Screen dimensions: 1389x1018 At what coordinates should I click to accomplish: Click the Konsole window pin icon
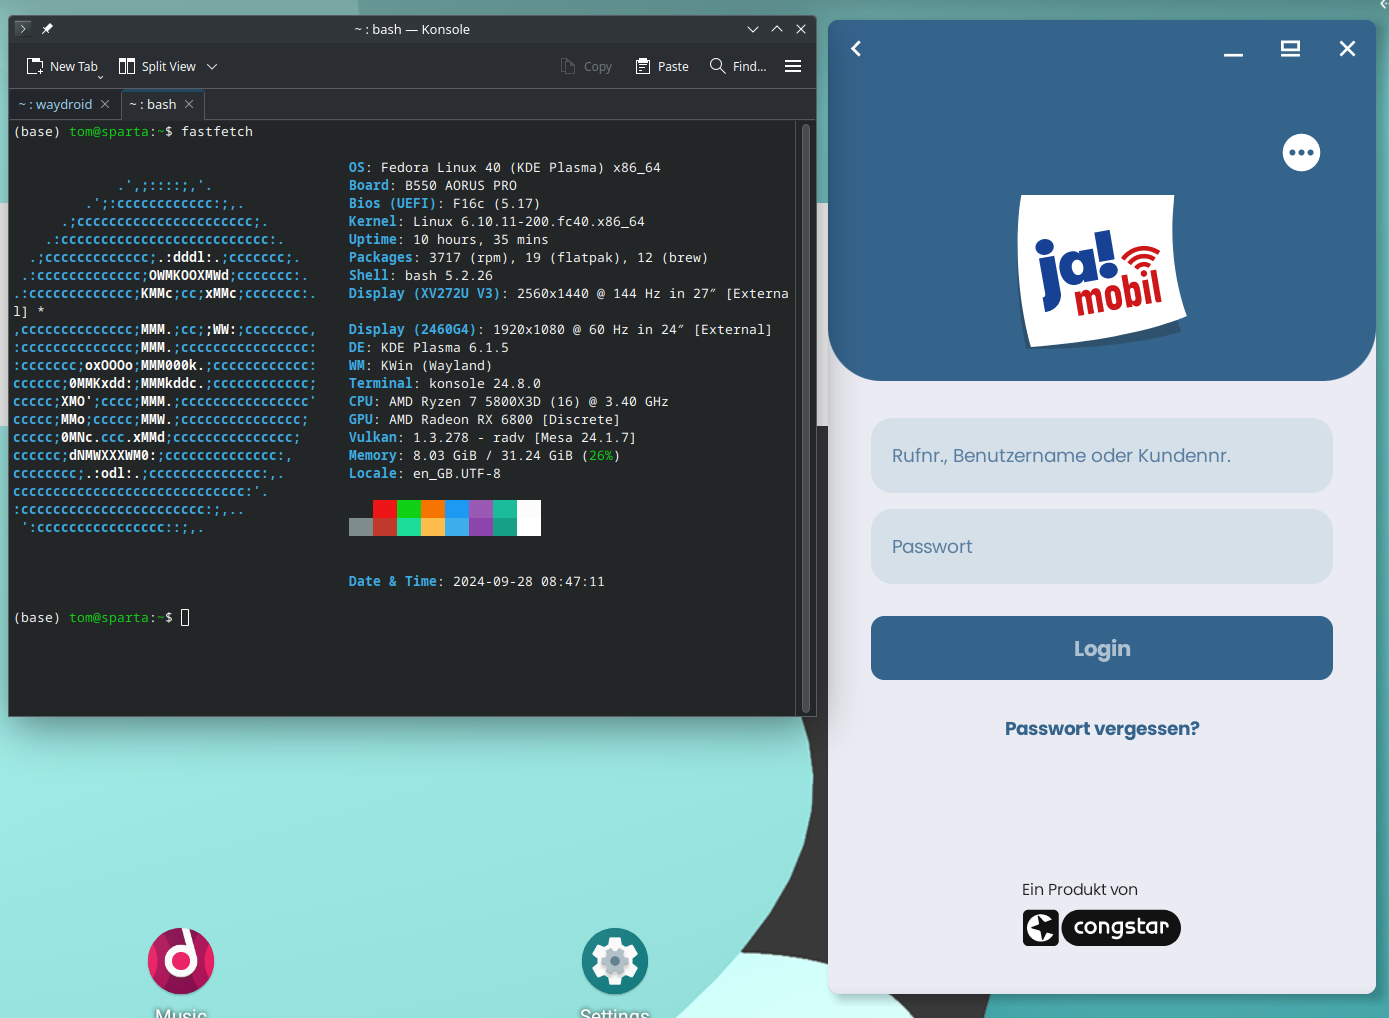47,29
